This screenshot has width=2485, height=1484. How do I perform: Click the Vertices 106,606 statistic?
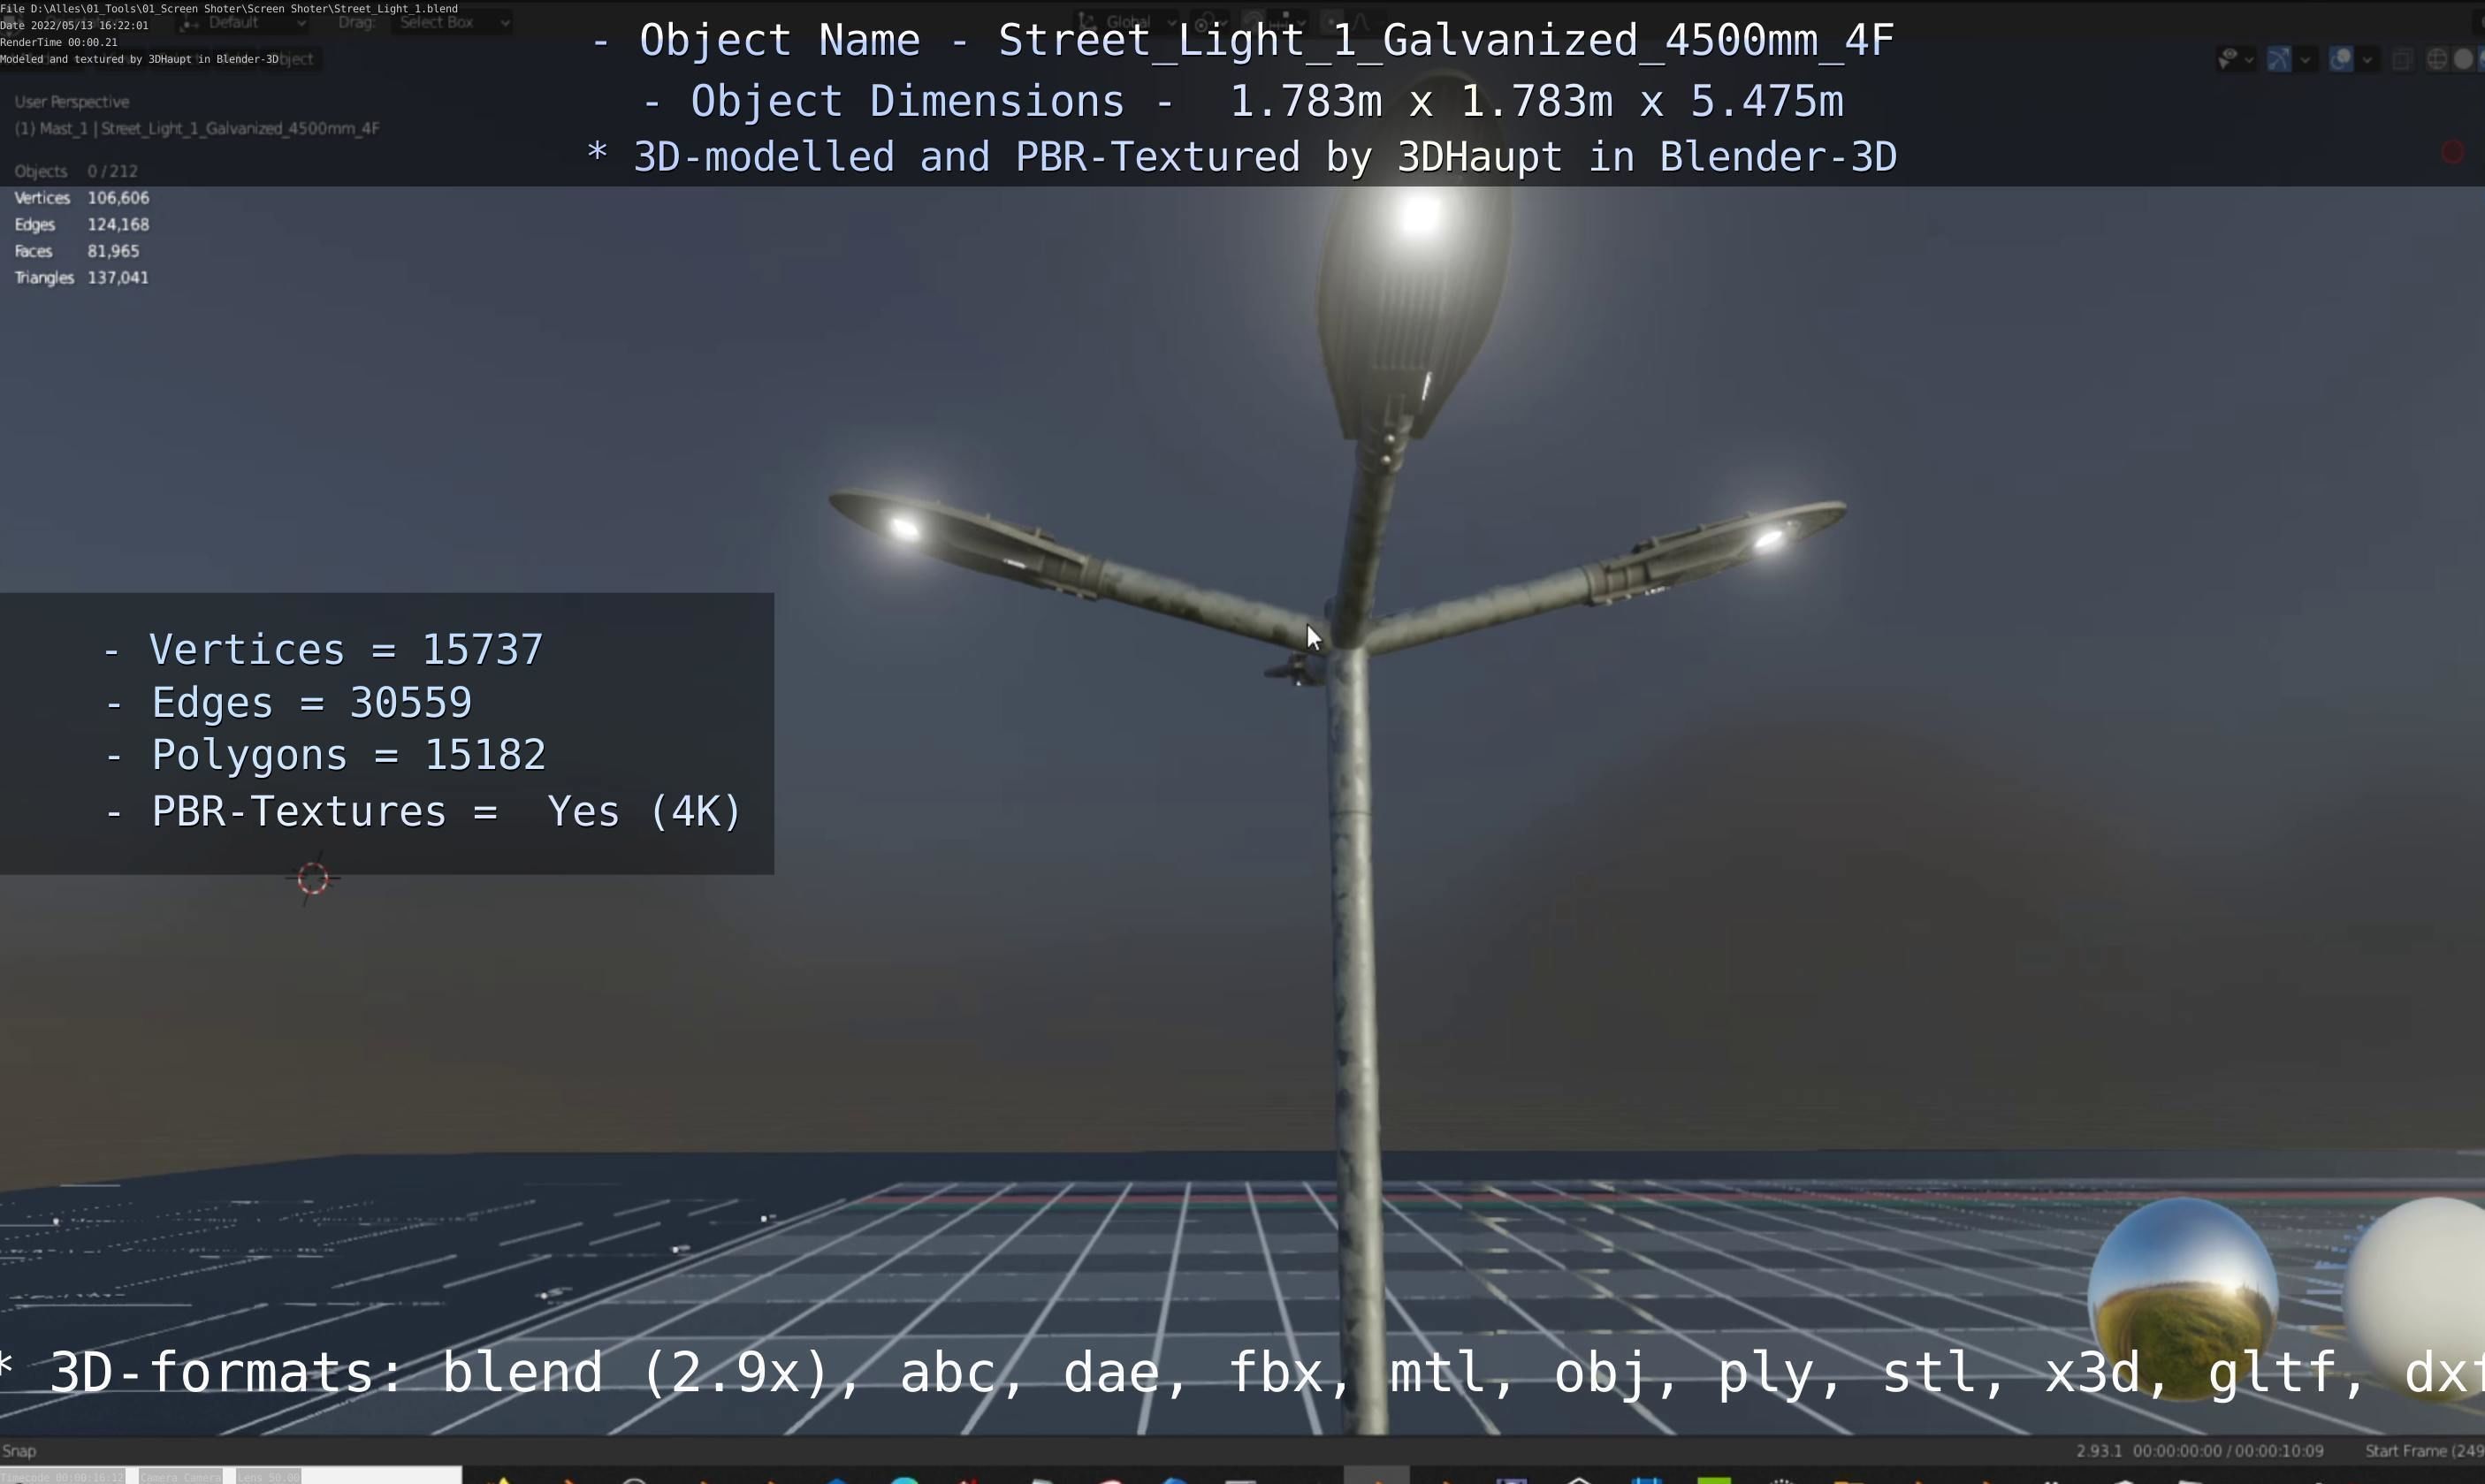coord(82,198)
